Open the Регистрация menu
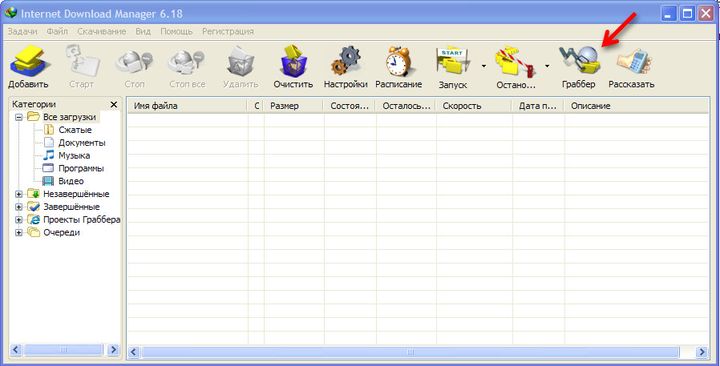720x366 pixels. click(228, 31)
